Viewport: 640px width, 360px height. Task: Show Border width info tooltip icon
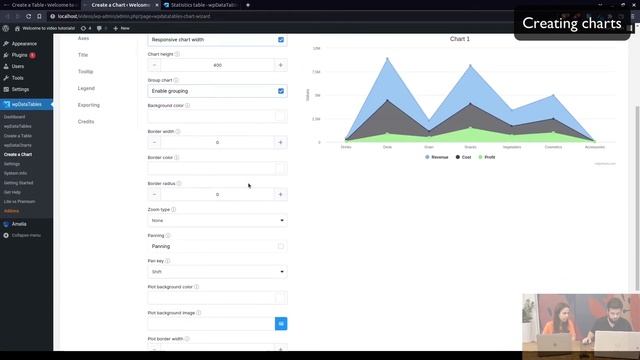click(178, 131)
